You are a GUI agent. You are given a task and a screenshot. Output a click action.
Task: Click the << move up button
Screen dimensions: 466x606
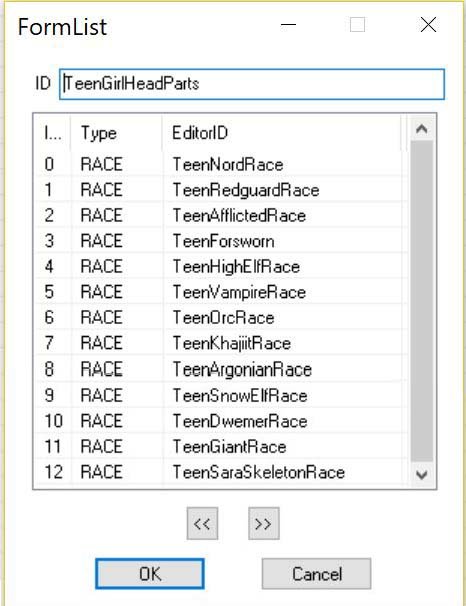pyautogui.click(x=202, y=524)
